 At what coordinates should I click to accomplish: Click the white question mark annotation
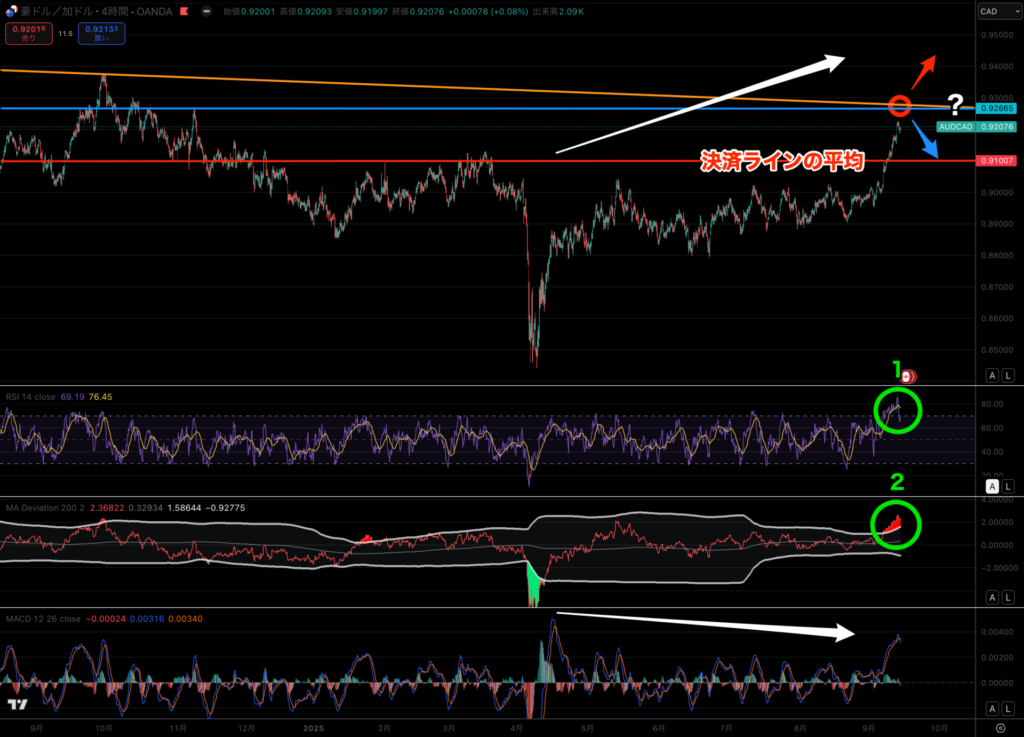click(955, 103)
